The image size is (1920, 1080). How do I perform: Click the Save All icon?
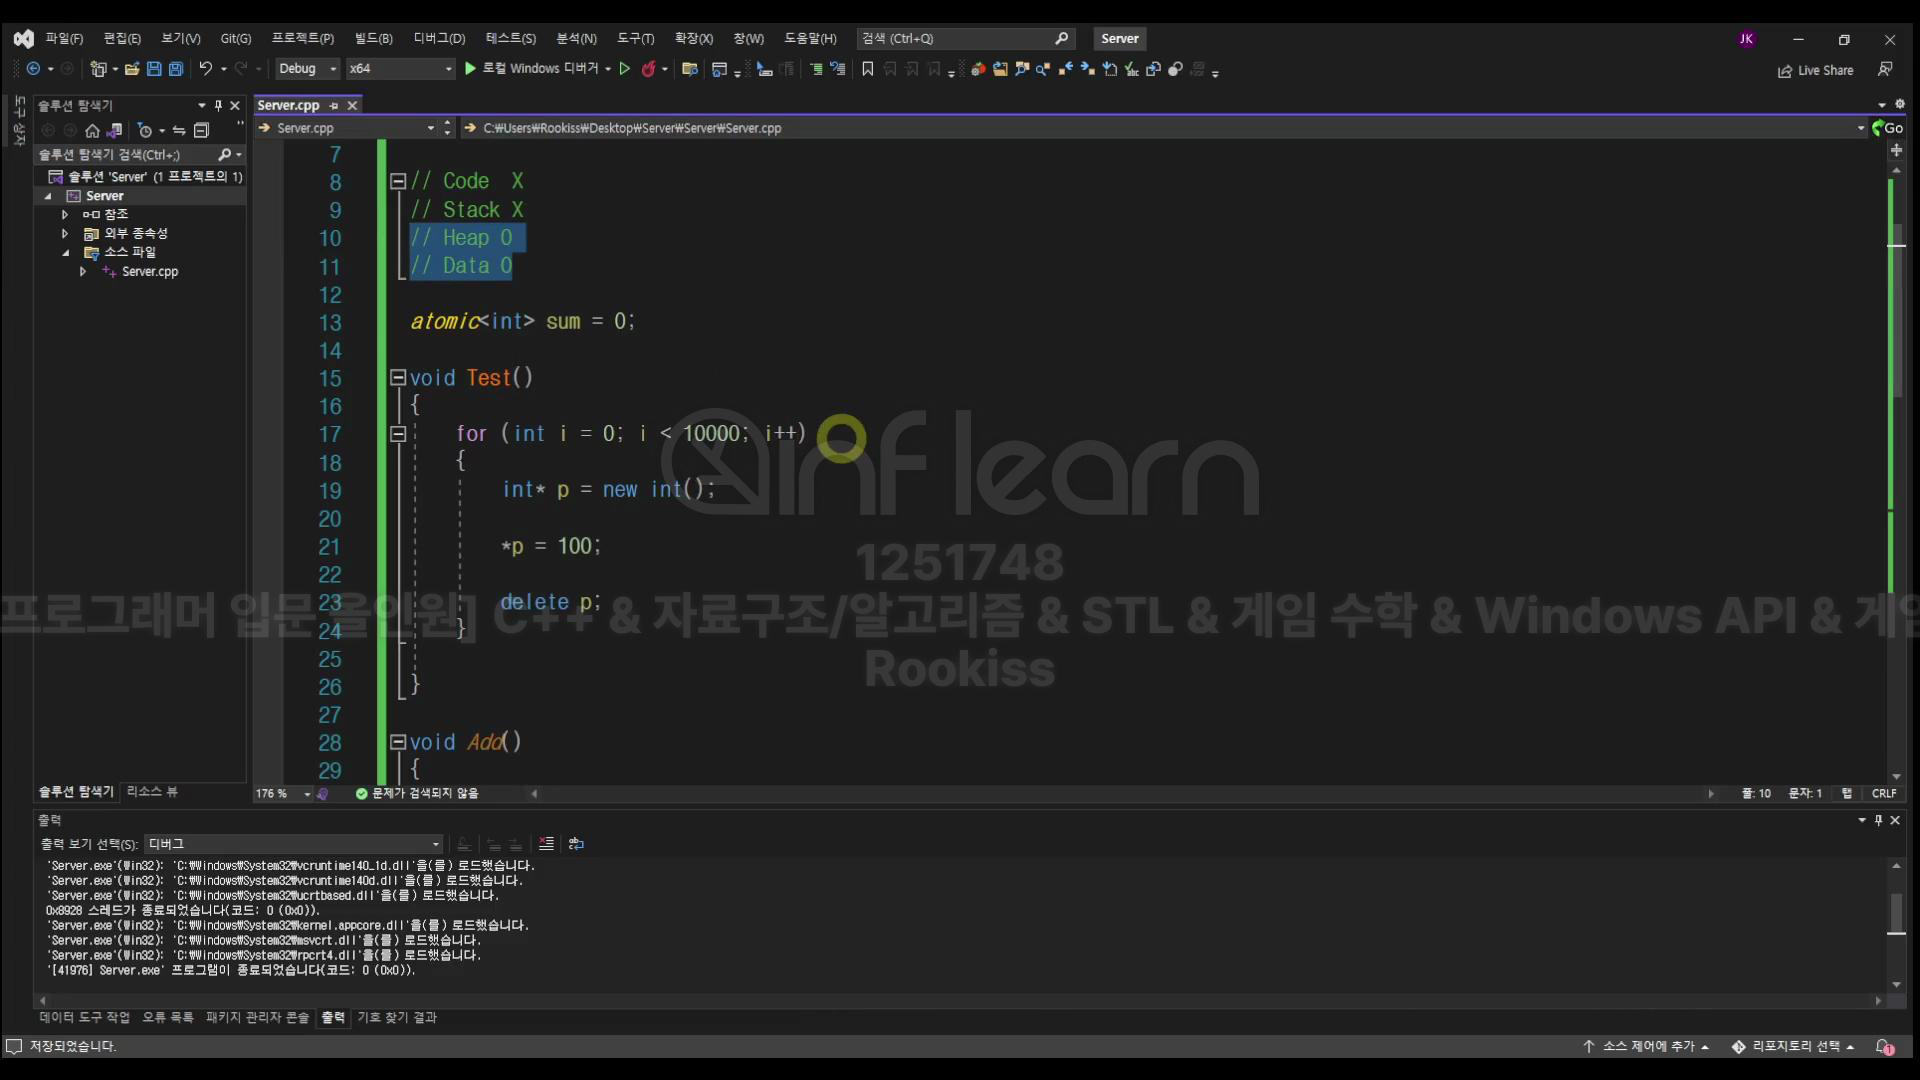click(176, 69)
